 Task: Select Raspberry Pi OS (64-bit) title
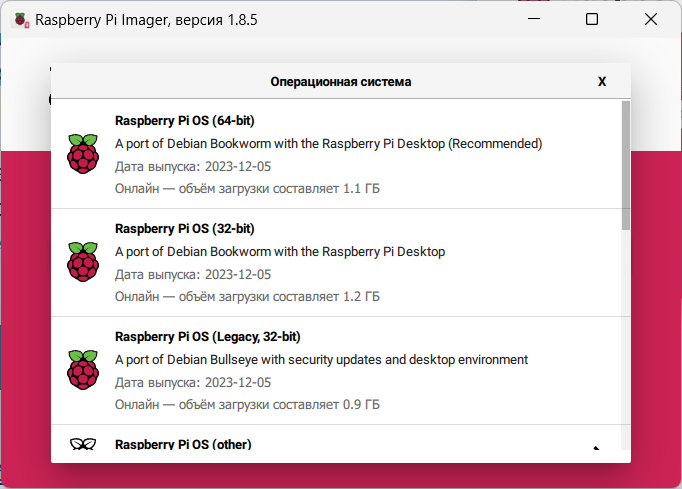coord(184,121)
